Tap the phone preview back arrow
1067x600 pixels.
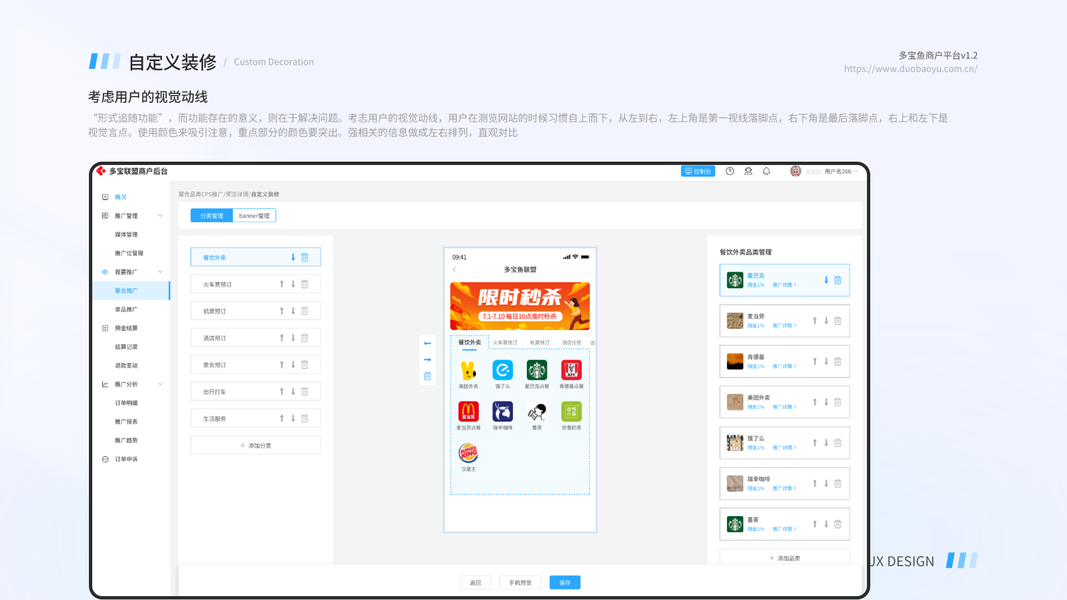point(455,269)
